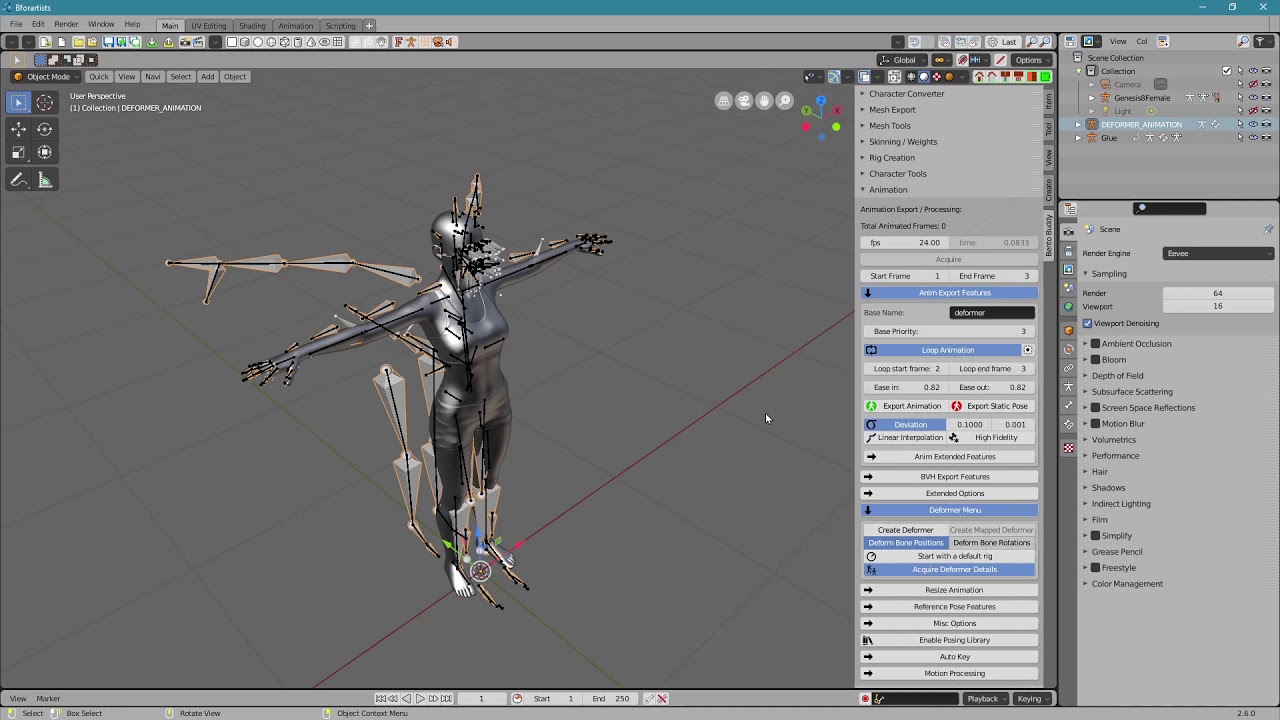Open Texture properties tab
1280x720 pixels.
pos(1068,448)
